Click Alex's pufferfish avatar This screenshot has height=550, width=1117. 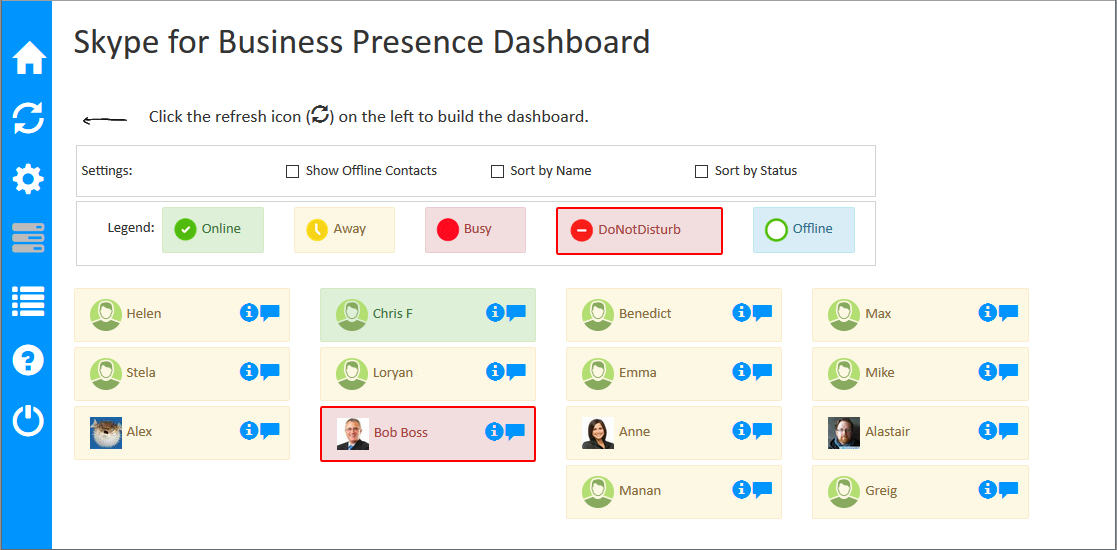106,432
